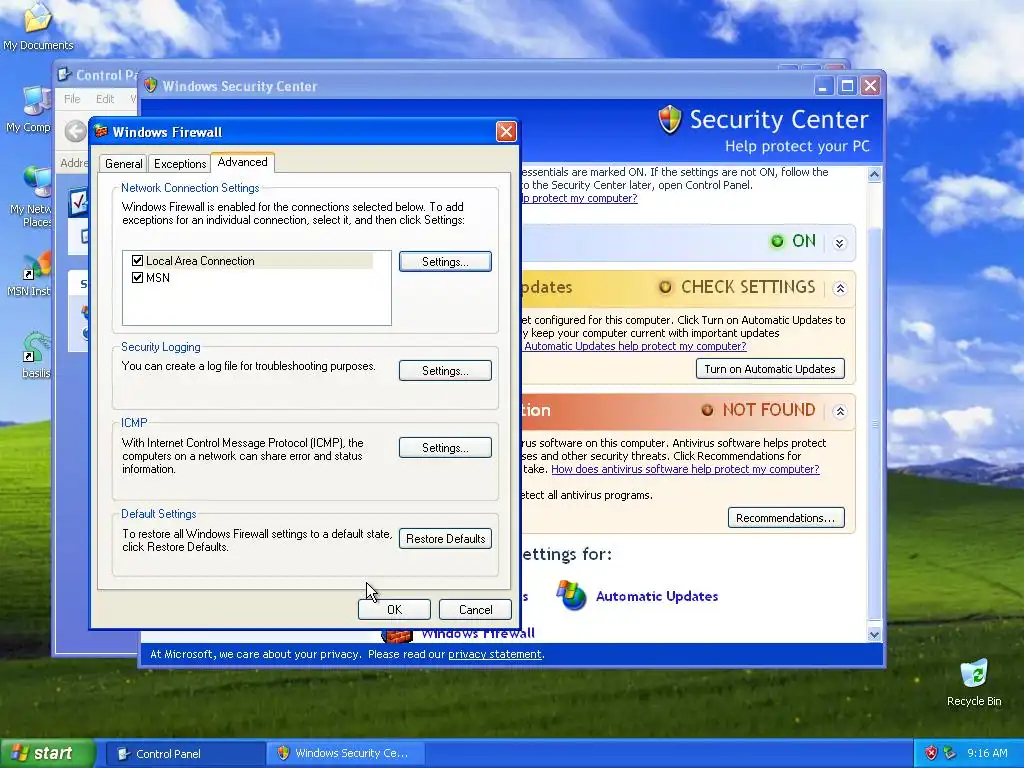Screen dimensions: 1024x768
Task: Minimize the Windows Security Center window
Action: [824, 86]
